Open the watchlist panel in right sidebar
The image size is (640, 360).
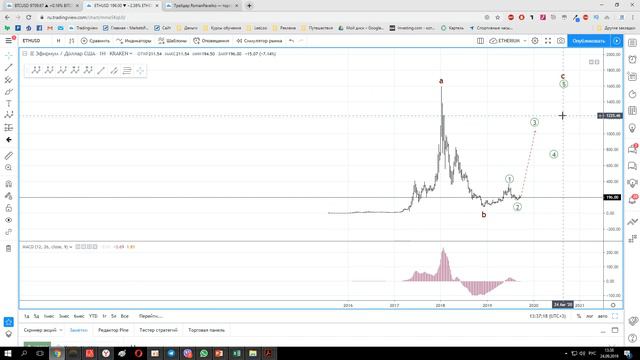(x=632, y=43)
